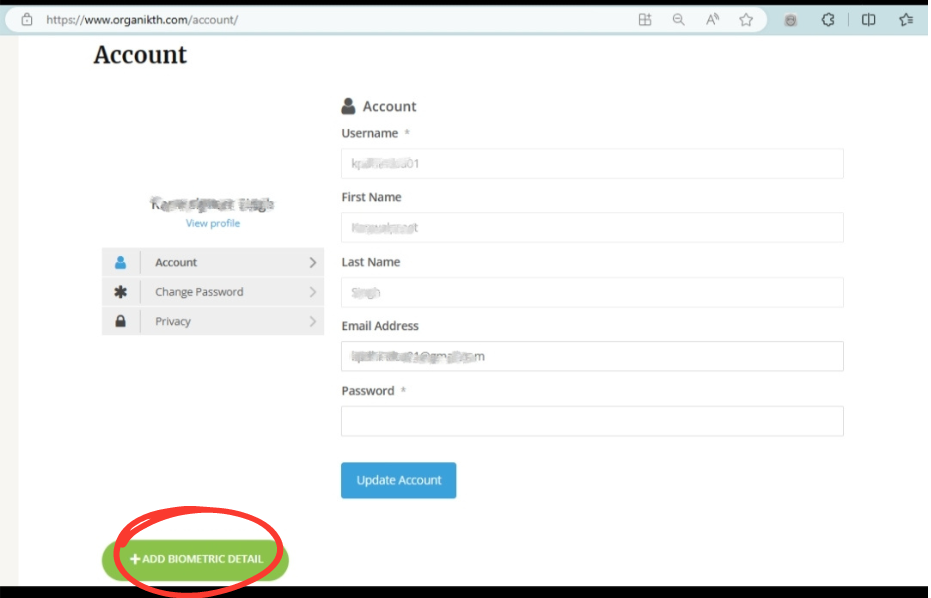Click the site lock icon in address bar
Viewport: 931px width, 598px height.
(27, 19)
